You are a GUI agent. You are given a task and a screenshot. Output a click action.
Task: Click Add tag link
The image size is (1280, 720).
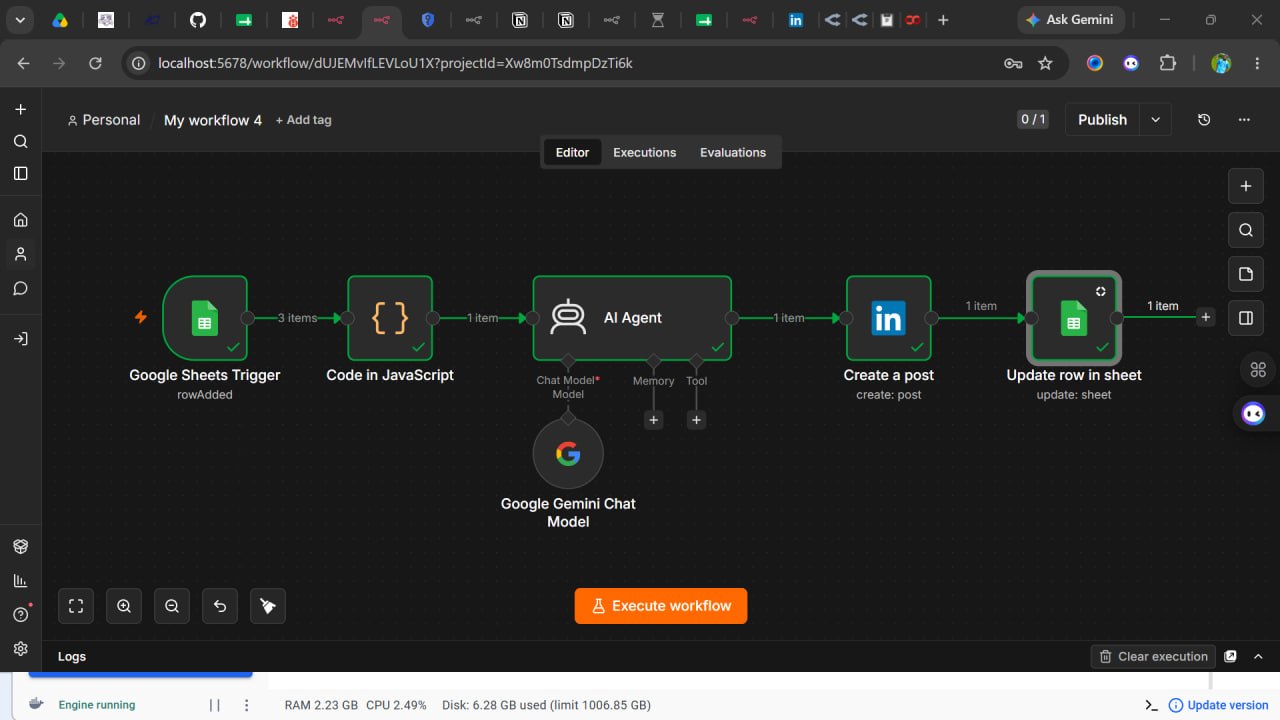pyautogui.click(x=303, y=120)
